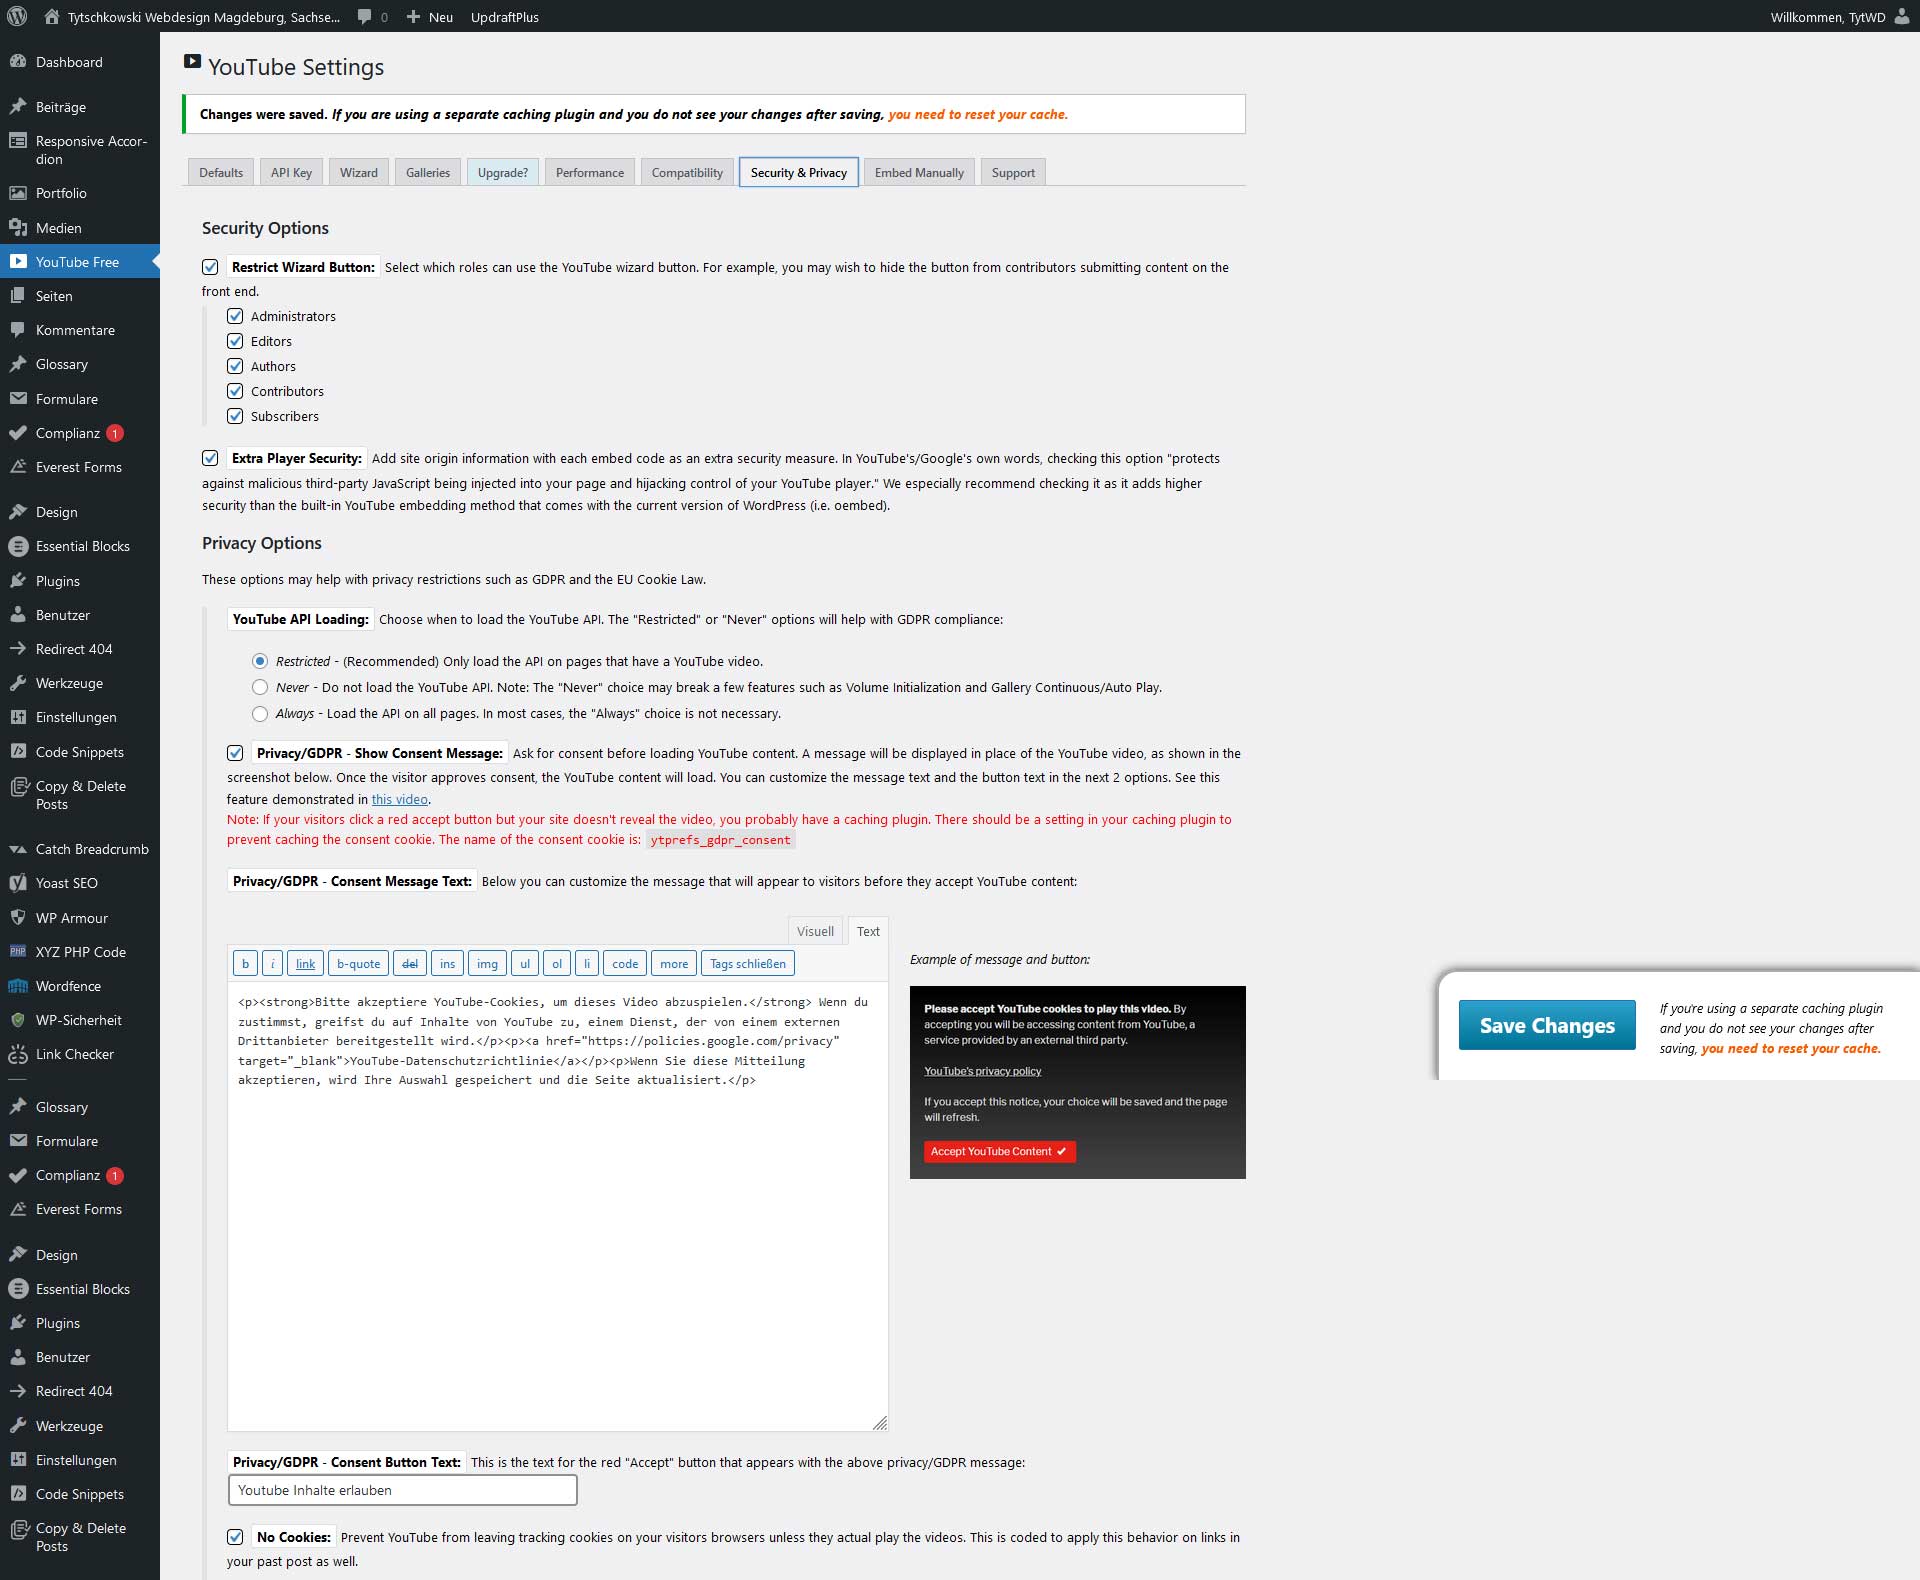Open the comments bubble icon in admin bar

pyautogui.click(x=365, y=17)
